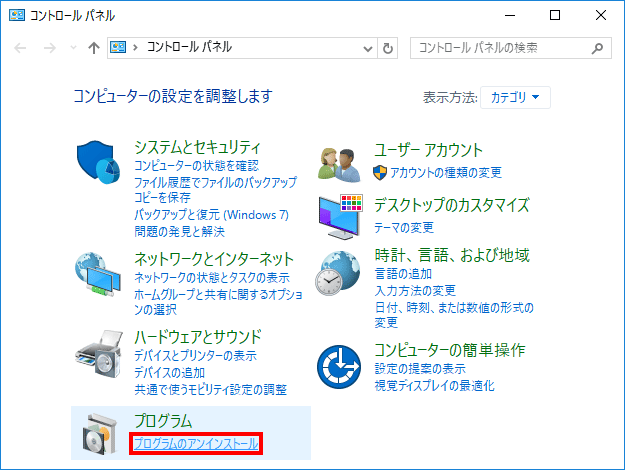
Task: Refresh the Control Panel view
Action: tap(389, 48)
